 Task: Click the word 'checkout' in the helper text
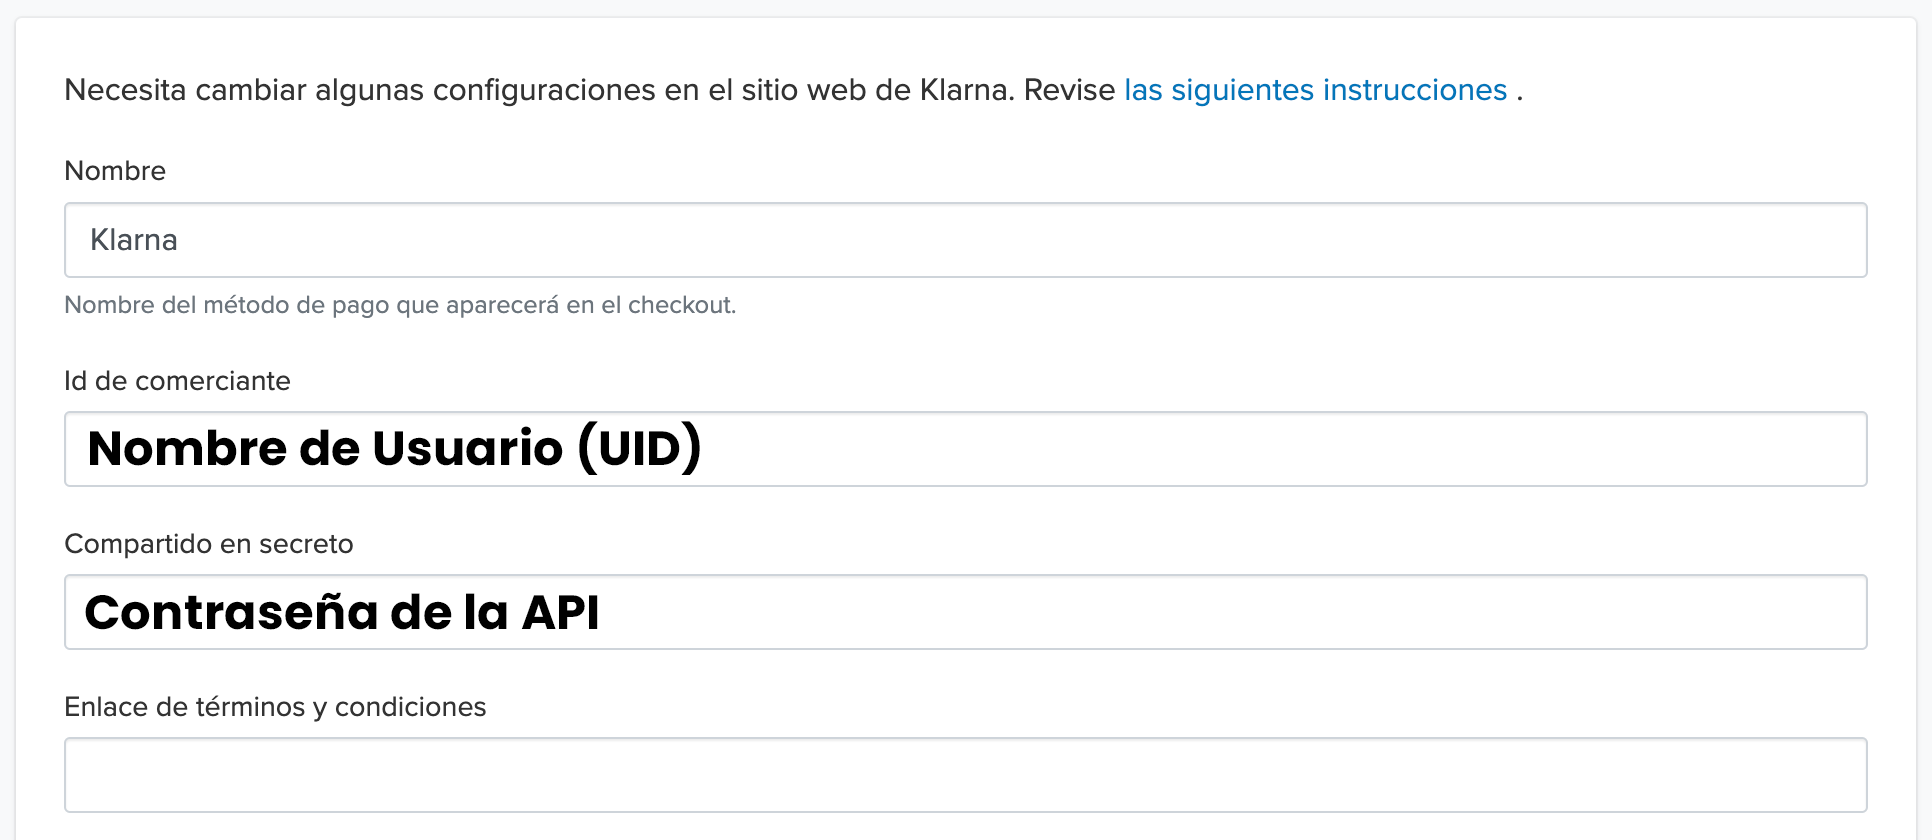tap(681, 305)
